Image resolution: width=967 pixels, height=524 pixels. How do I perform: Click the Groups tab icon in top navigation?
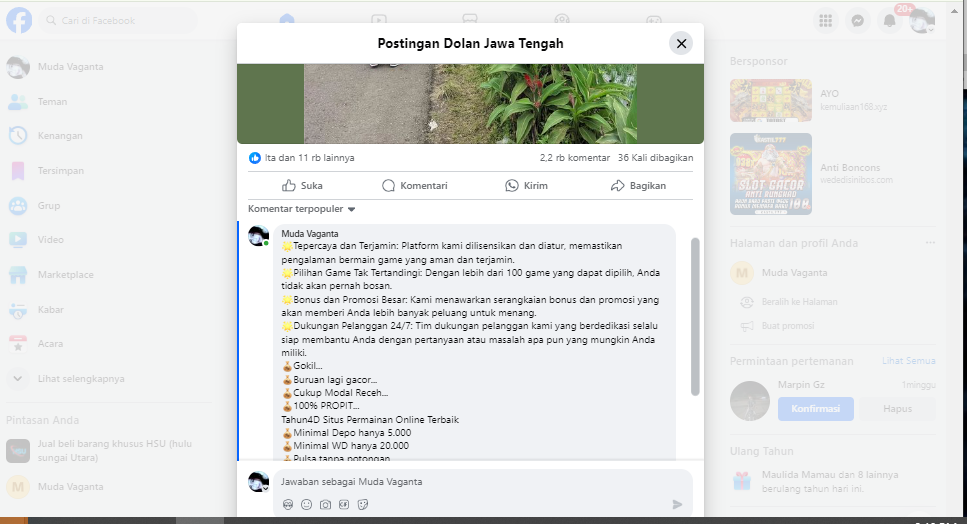(x=562, y=20)
